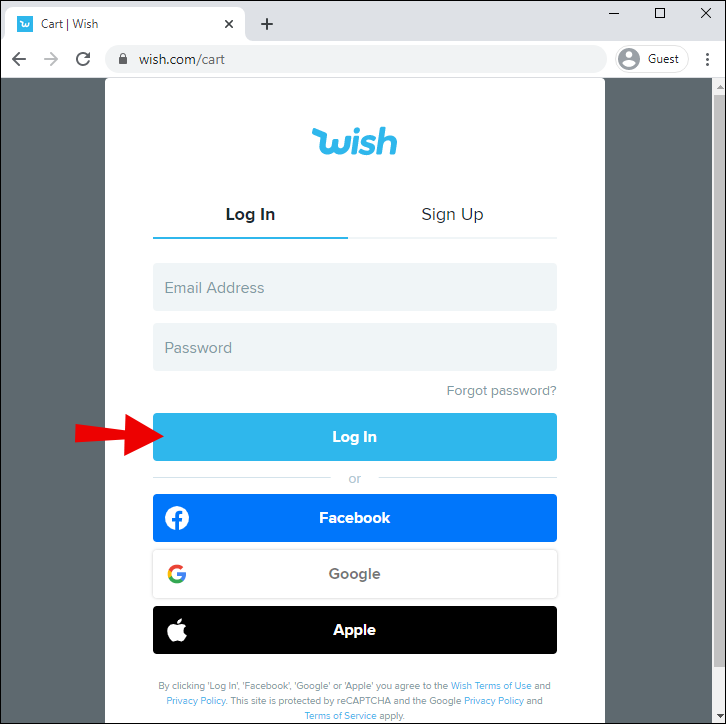Select the Log In tab
This screenshot has width=726, height=724.
coord(250,214)
